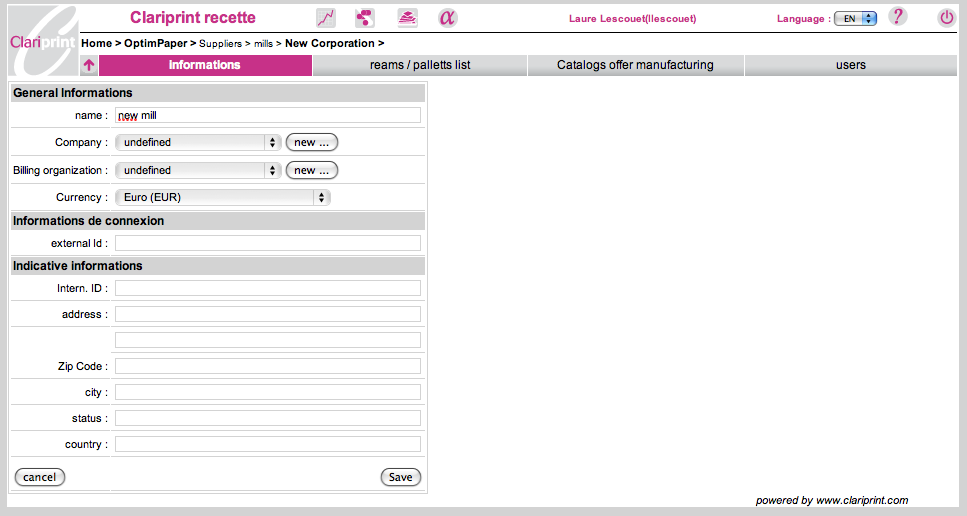
Task: Open the stacked paper layers icon
Action: coord(407,18)
